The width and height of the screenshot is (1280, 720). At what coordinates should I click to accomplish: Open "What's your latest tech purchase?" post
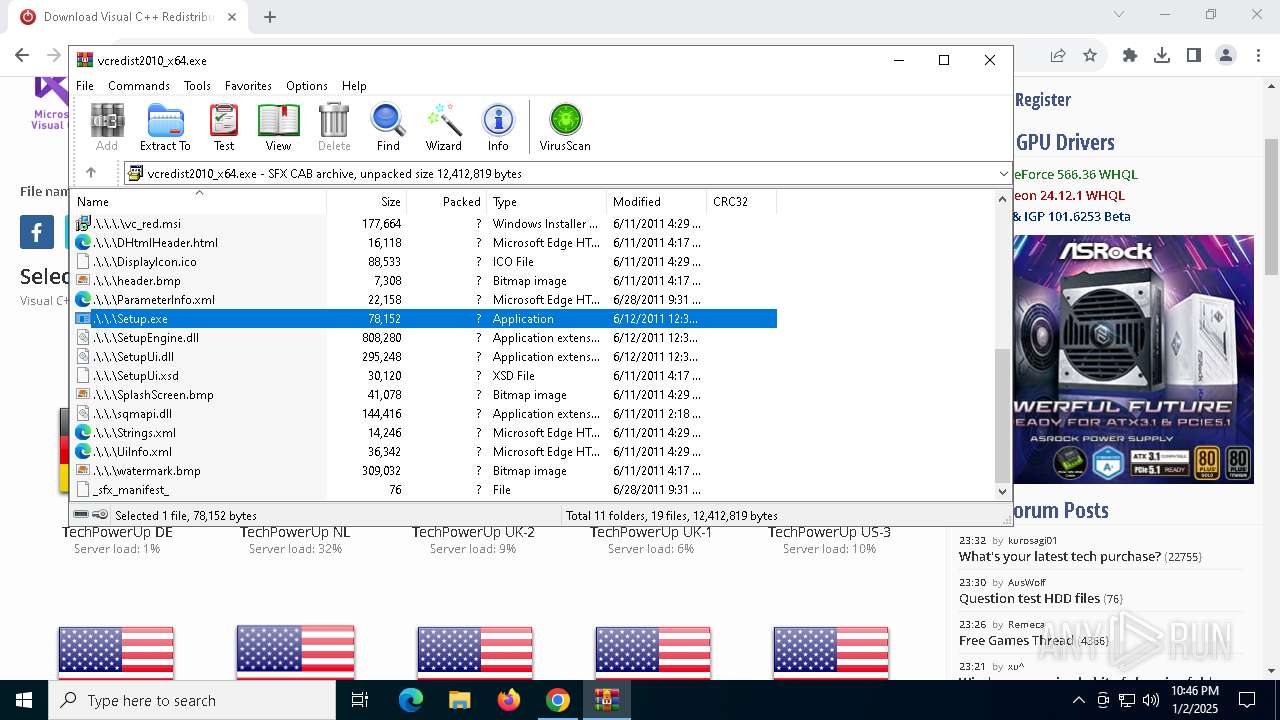1060,557
